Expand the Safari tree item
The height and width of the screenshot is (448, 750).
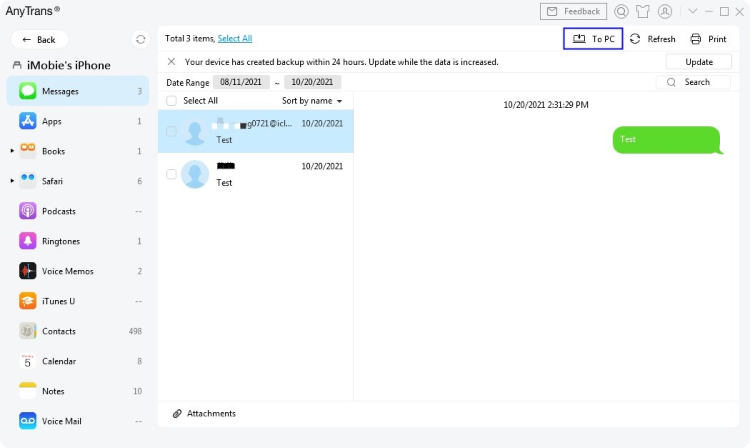click(x=12, y=181)
